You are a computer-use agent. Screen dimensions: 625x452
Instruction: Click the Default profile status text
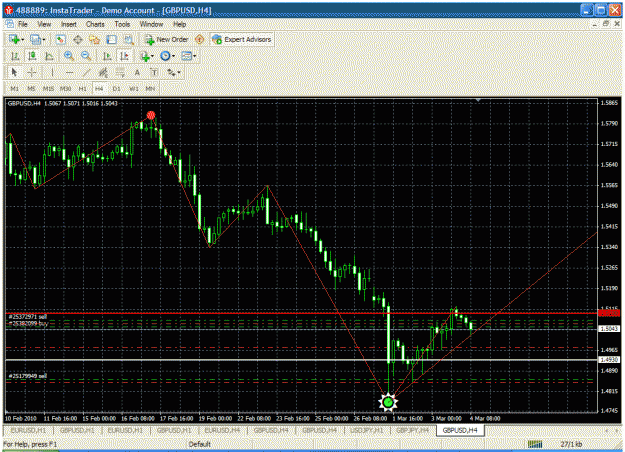click(x=199, y=444)
